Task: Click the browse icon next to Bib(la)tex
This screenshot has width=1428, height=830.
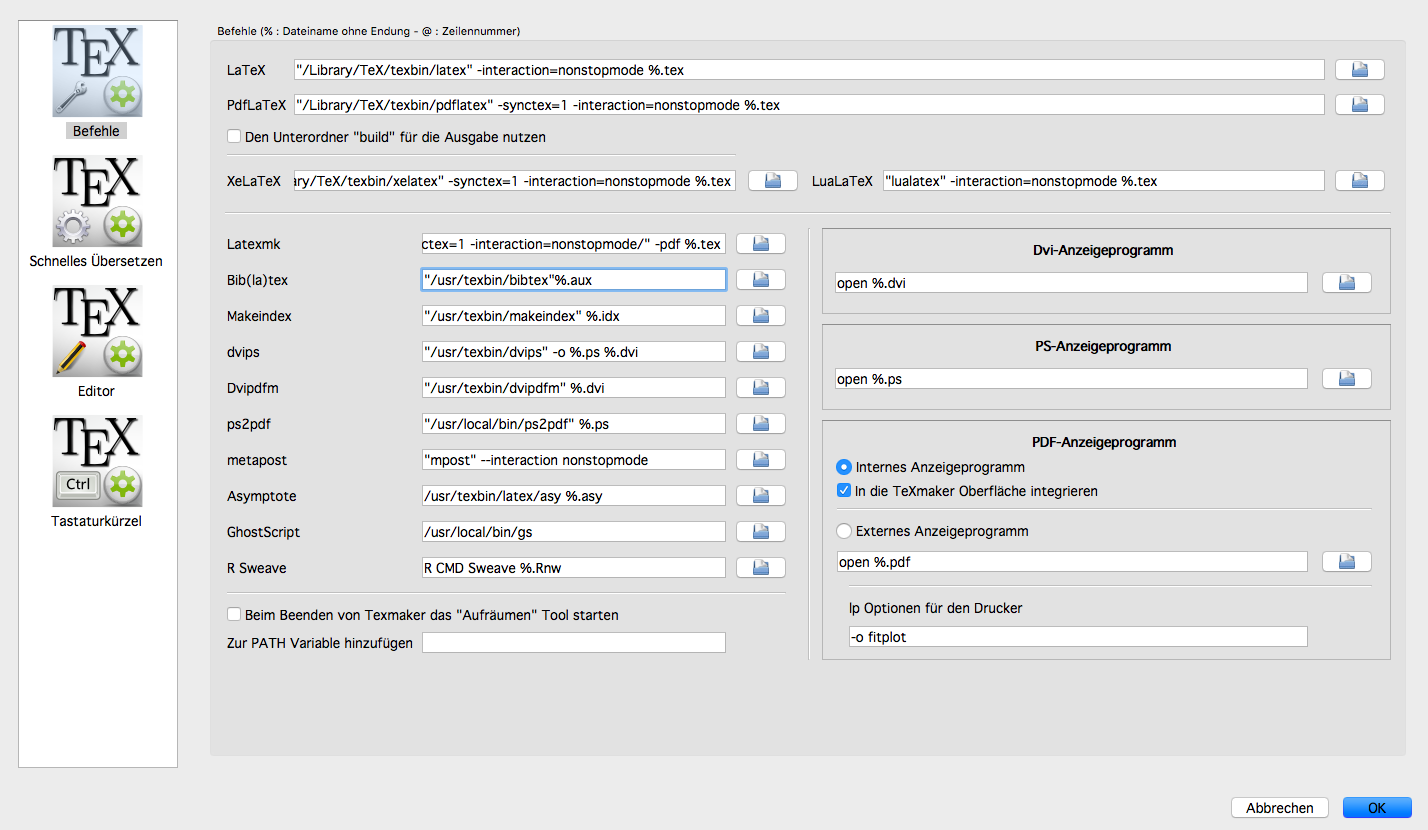Action: click(x=761, y=280)
